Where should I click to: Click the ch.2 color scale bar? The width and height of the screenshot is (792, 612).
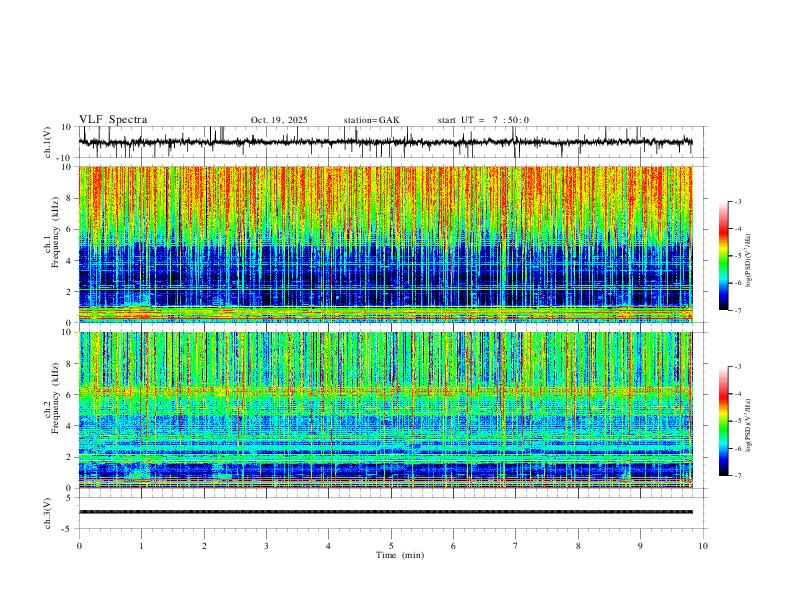(x=723, y=421)
